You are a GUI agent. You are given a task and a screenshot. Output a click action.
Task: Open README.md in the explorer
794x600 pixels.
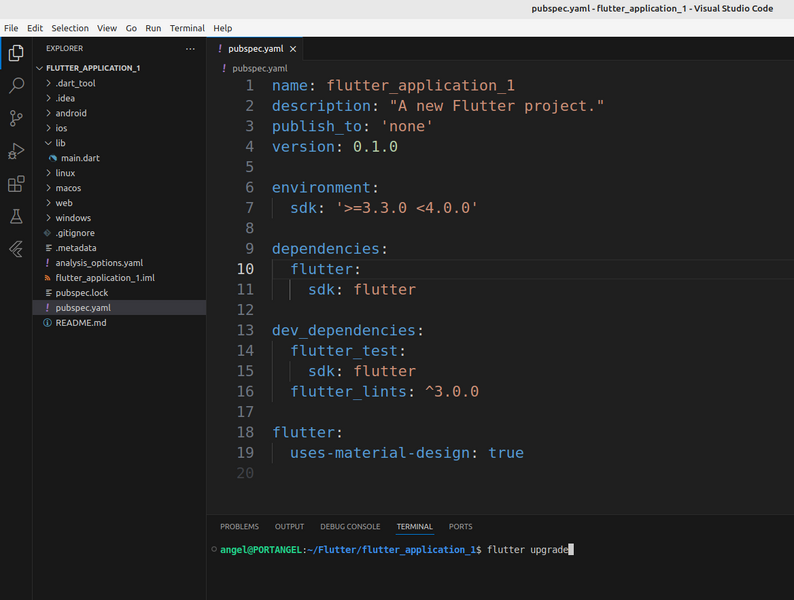tap(81, 323)
